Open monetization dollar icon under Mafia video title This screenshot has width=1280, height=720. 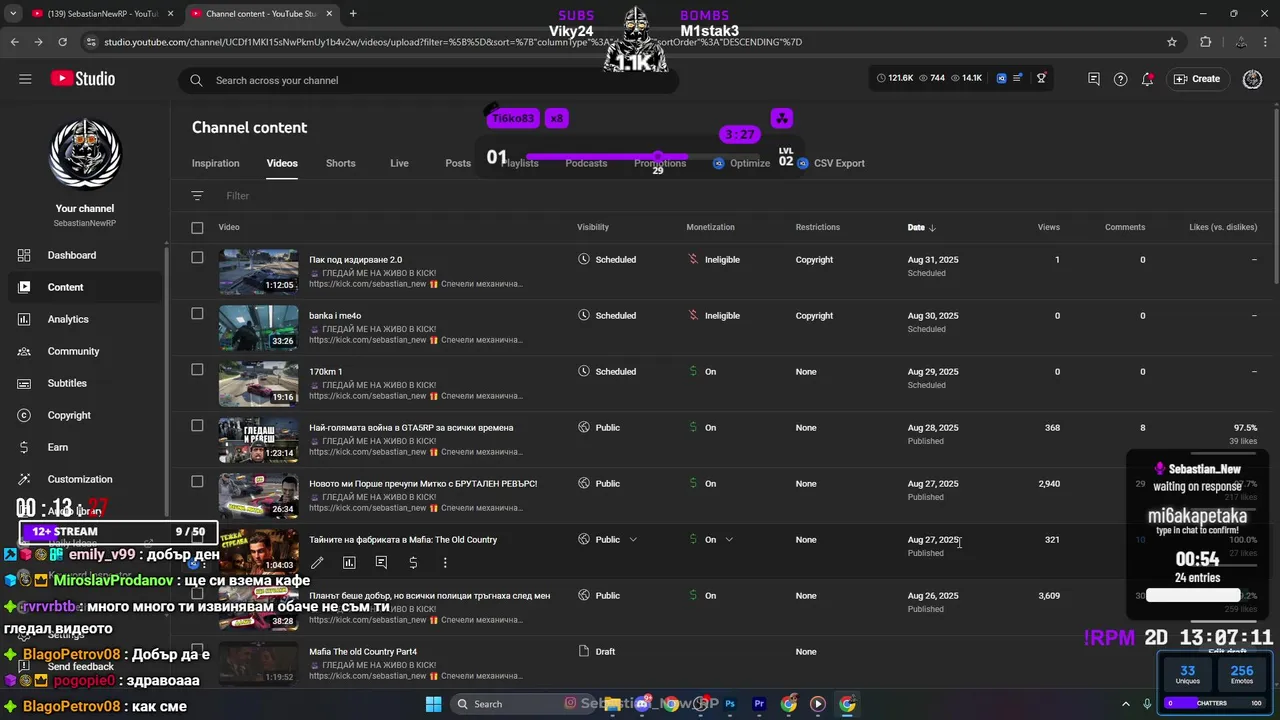click(413, 563)
